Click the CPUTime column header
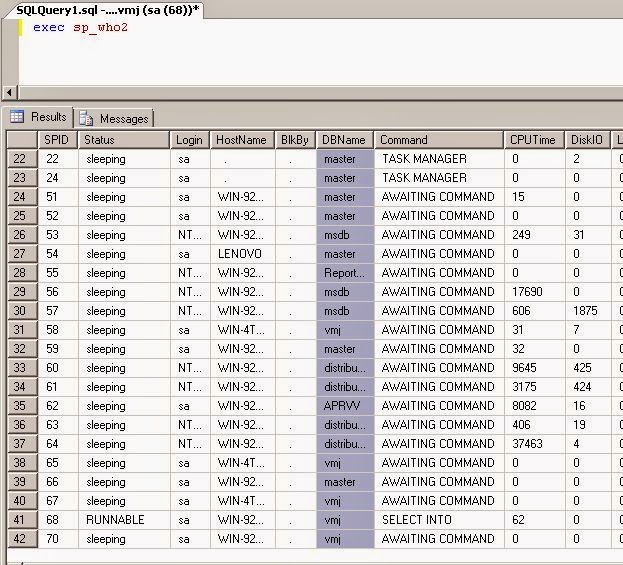Viewport: 623px width, 565px height. (x=534, y=140)
